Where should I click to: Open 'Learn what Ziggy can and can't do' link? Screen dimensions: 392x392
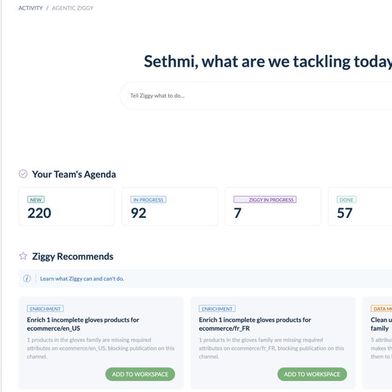click(x=82, y=279)
